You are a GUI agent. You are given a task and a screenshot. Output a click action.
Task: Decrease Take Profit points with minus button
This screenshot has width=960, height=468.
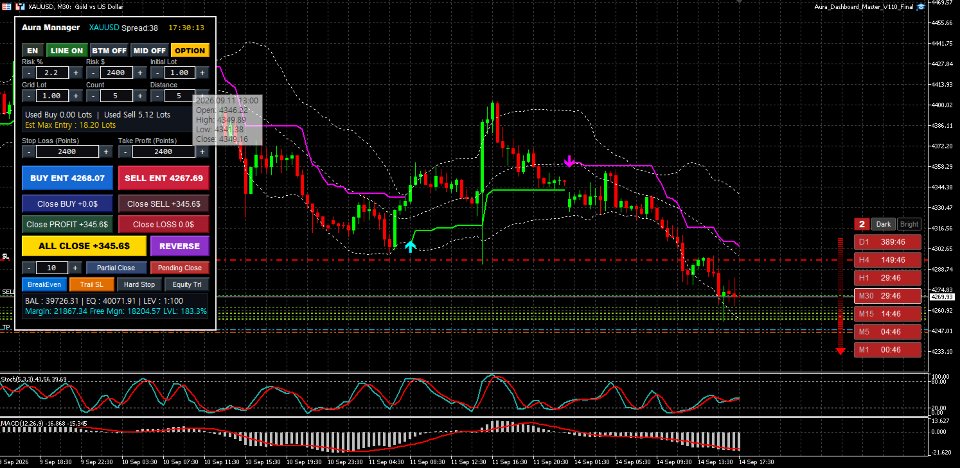[124, 151]
